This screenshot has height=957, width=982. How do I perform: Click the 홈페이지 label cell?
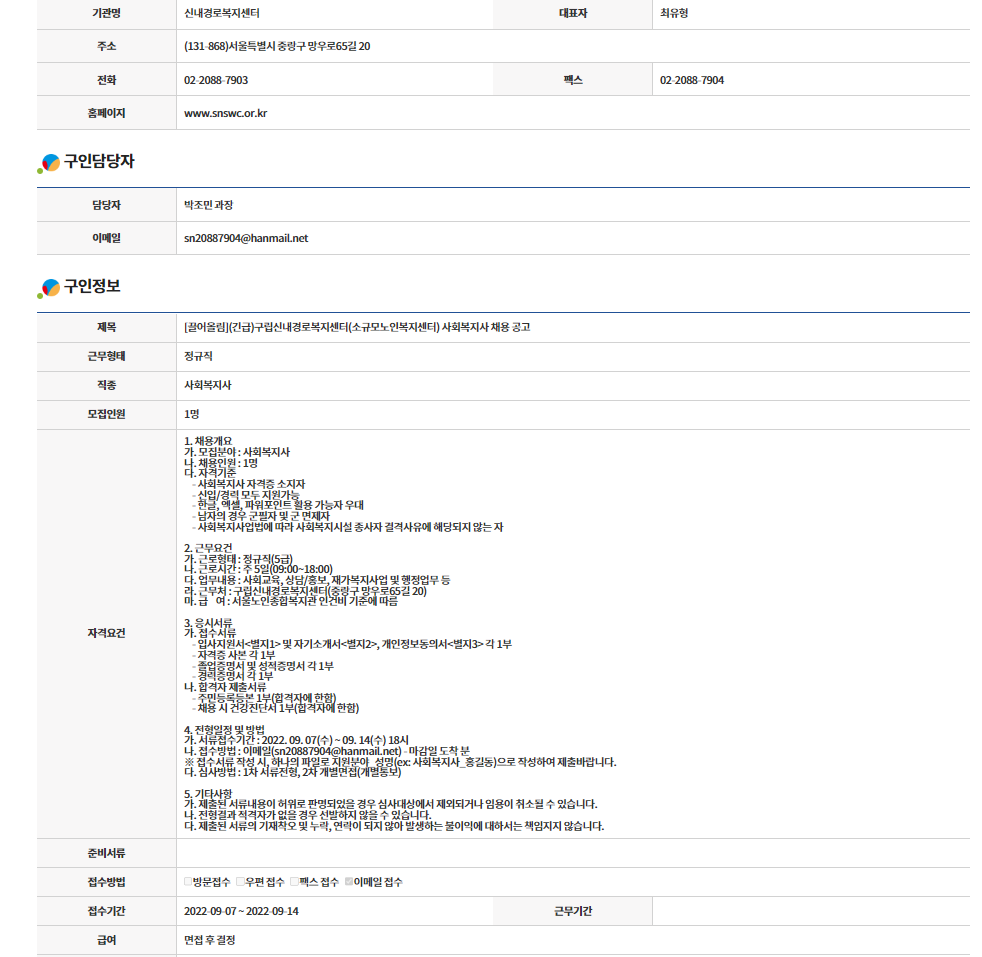click(x=106, y=113)
